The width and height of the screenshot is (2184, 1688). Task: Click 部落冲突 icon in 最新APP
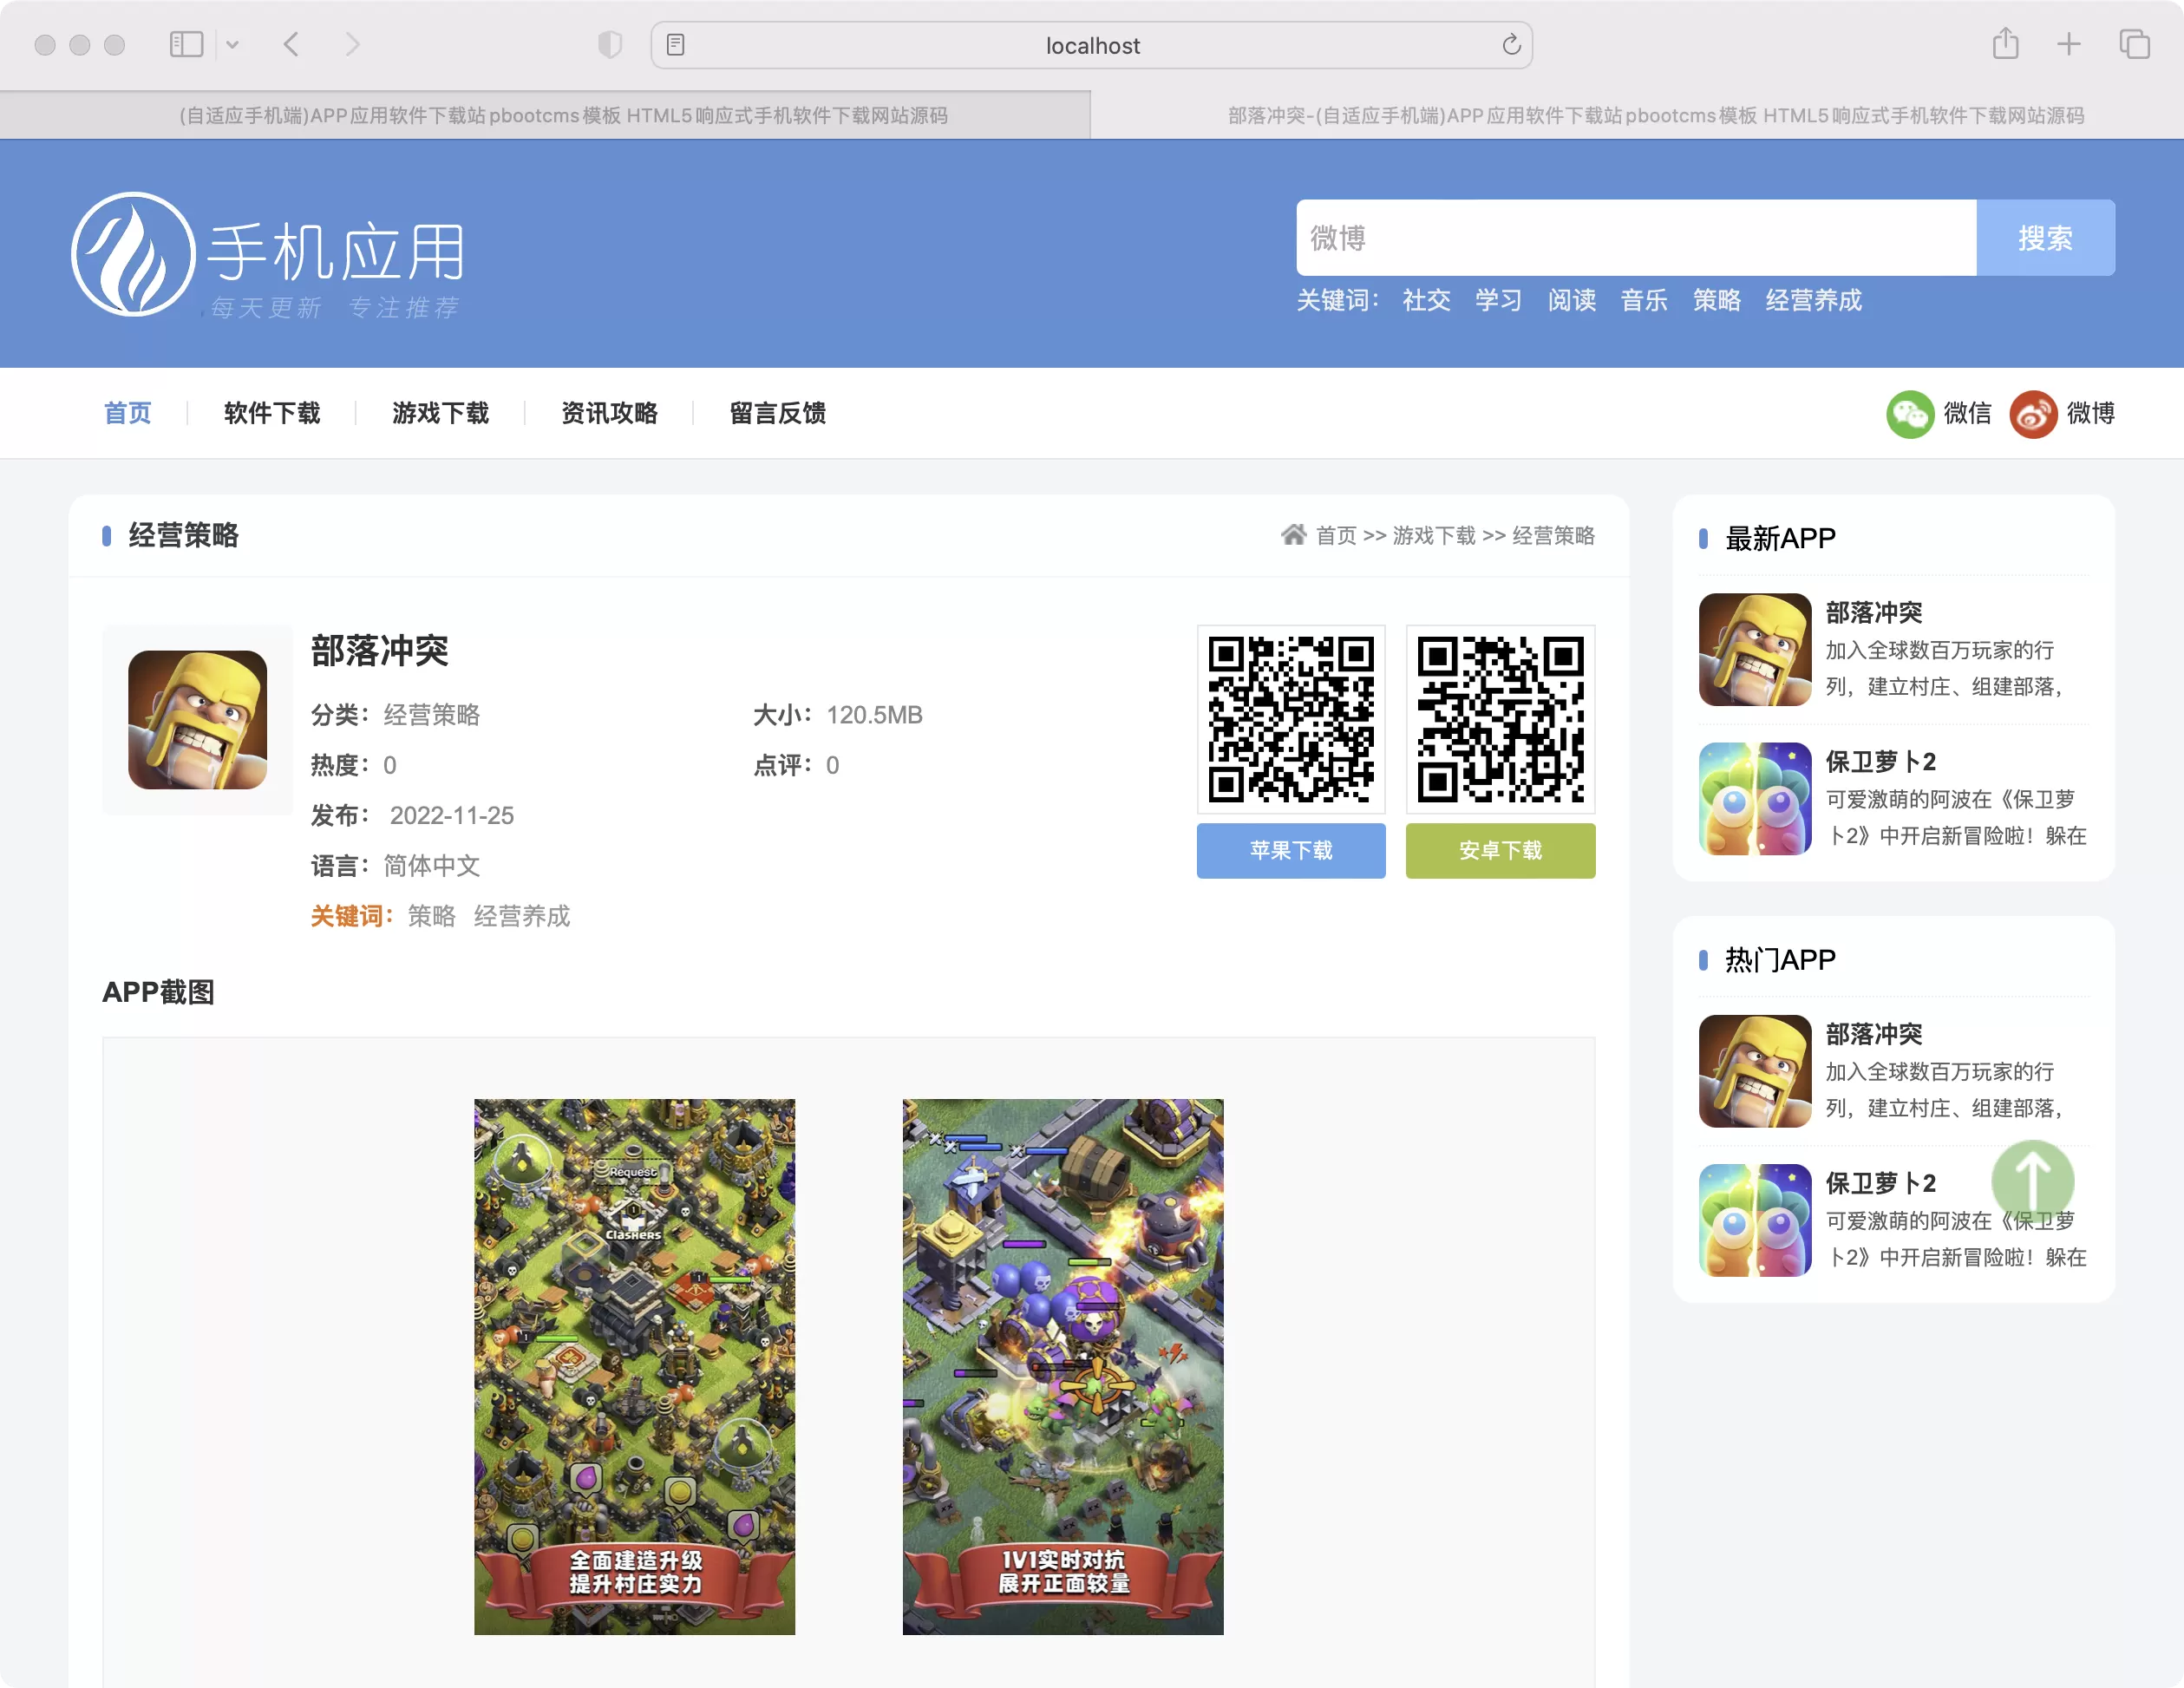click(x=1755, y=650)
